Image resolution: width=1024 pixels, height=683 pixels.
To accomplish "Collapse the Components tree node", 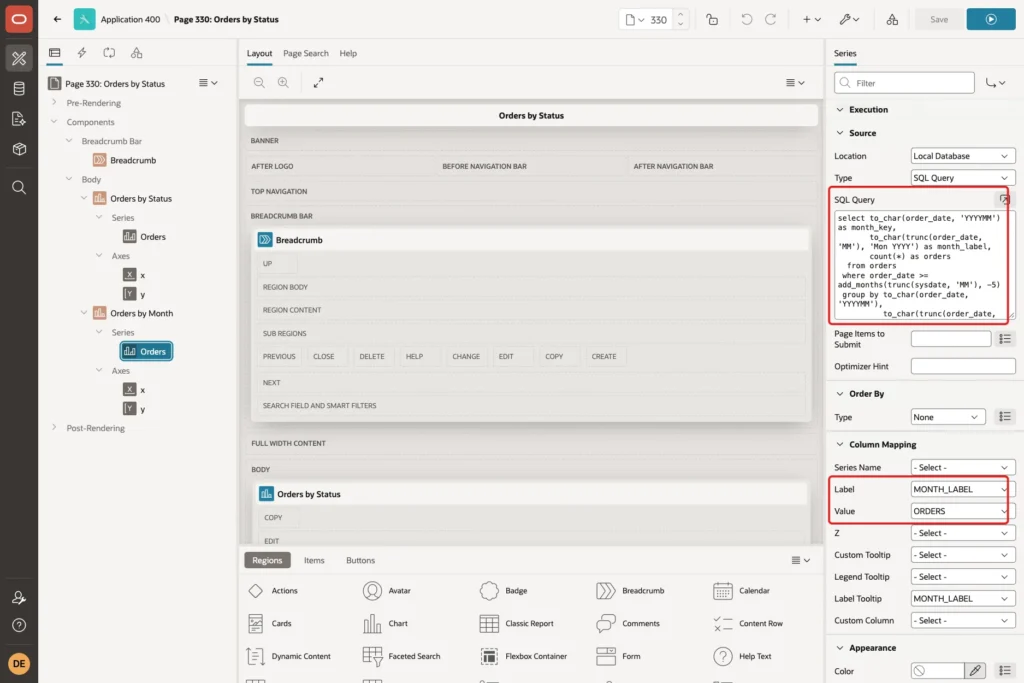I will pyautogui.click(x=54, y=121).
